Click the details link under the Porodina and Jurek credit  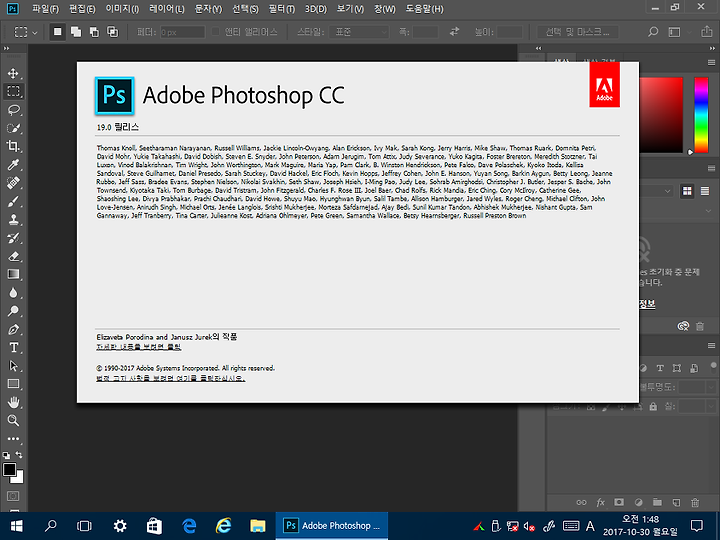pyautogui.click(x=139, y=347)
